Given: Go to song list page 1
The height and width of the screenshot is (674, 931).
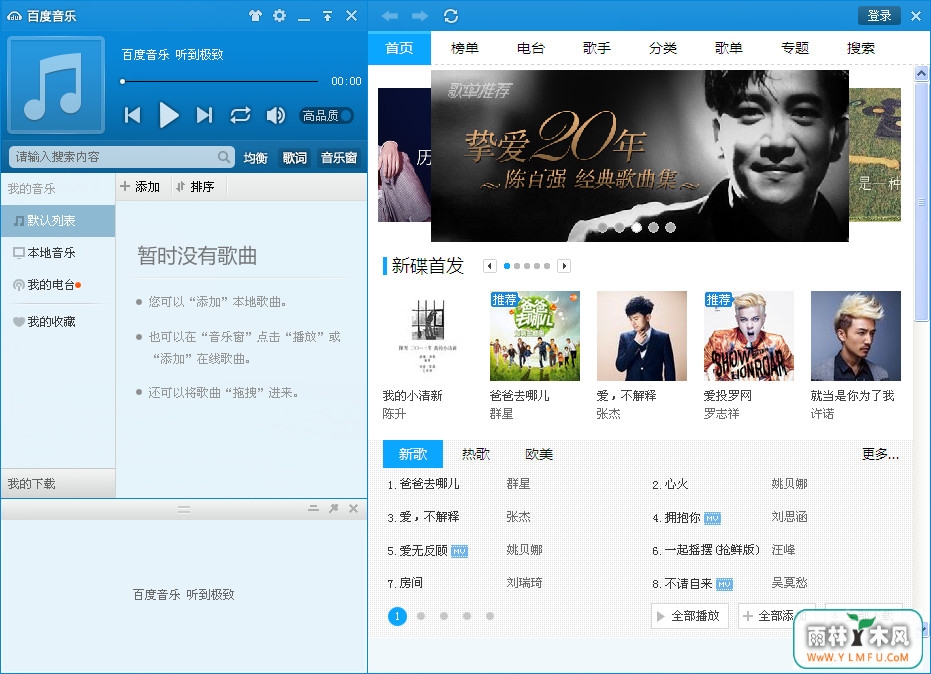Looking at the screenshot, I should tap(397, 616).
